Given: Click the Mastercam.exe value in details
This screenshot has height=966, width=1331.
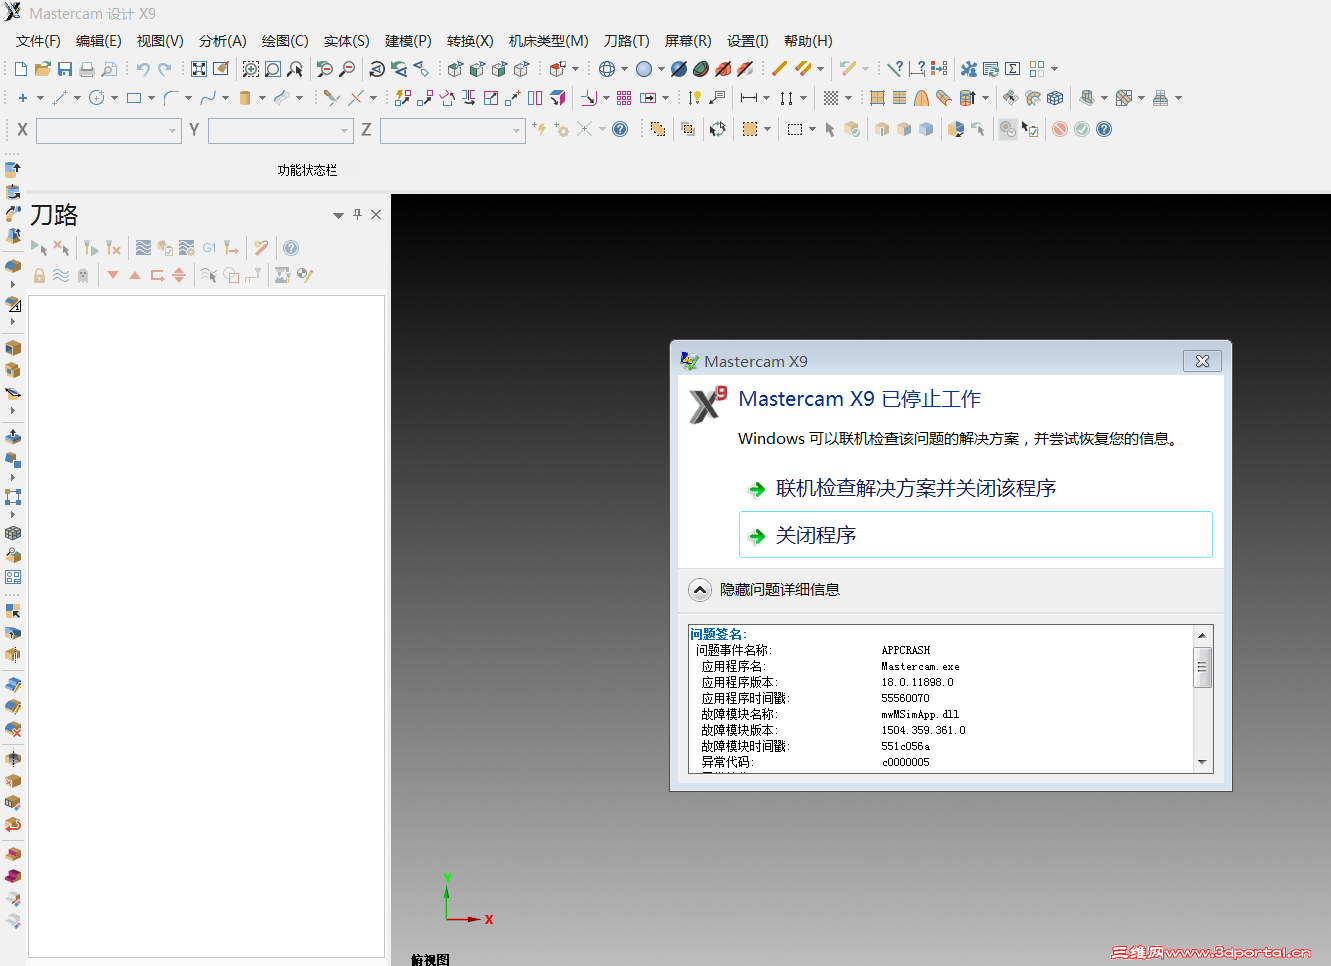Looking at the screenshot, I should point(920,667).
